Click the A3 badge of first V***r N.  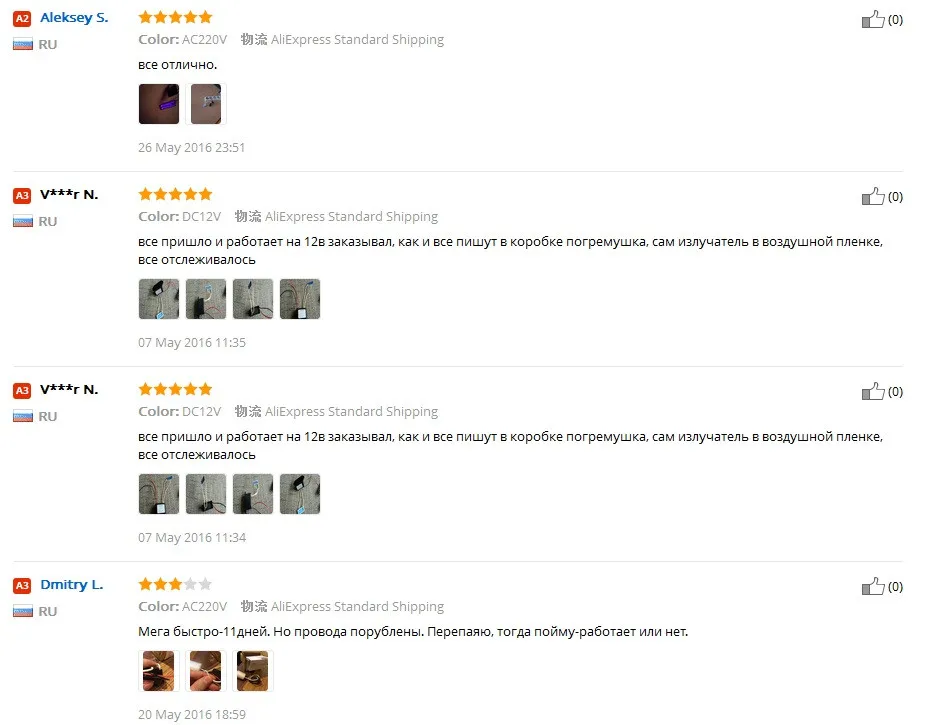click(x=22, y=195)
